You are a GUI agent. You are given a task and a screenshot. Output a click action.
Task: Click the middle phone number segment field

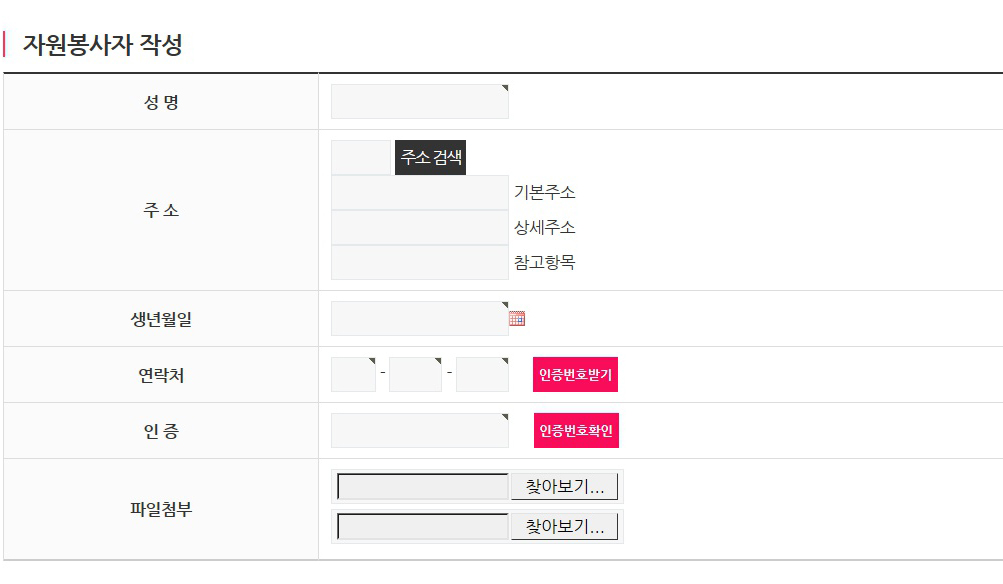tap(415, 374)
